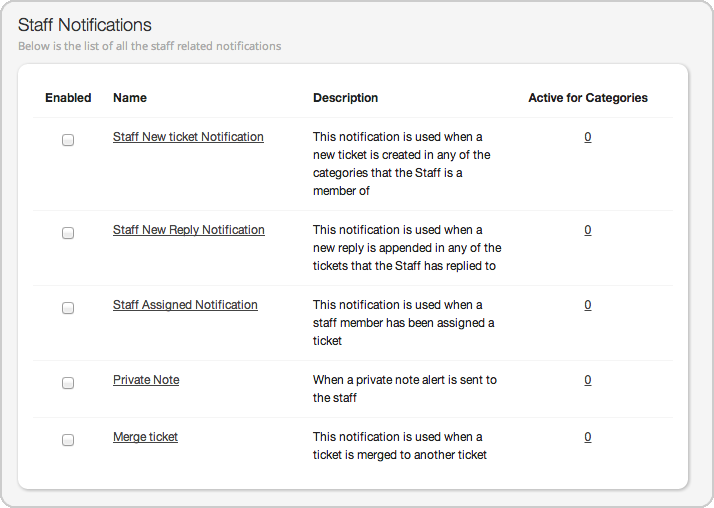
Task: Click category count for Staff Assigned Notification
Action: [588, 305]
